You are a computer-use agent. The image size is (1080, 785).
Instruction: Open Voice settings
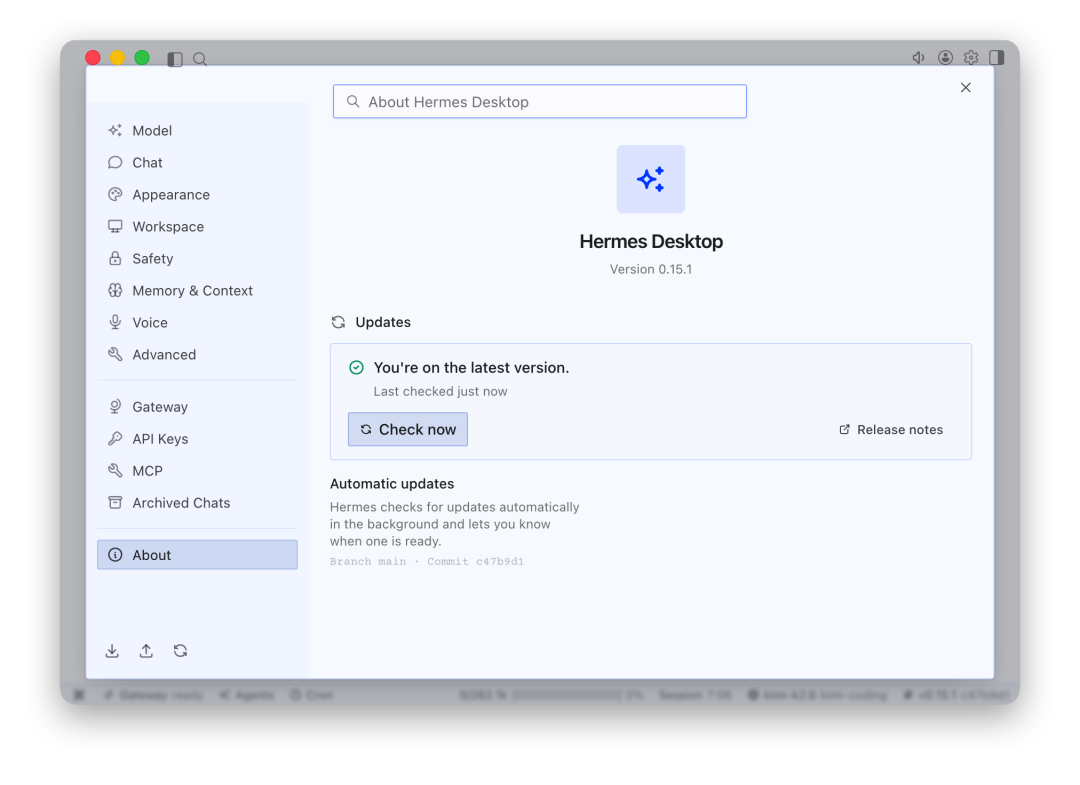click(198, 323)
